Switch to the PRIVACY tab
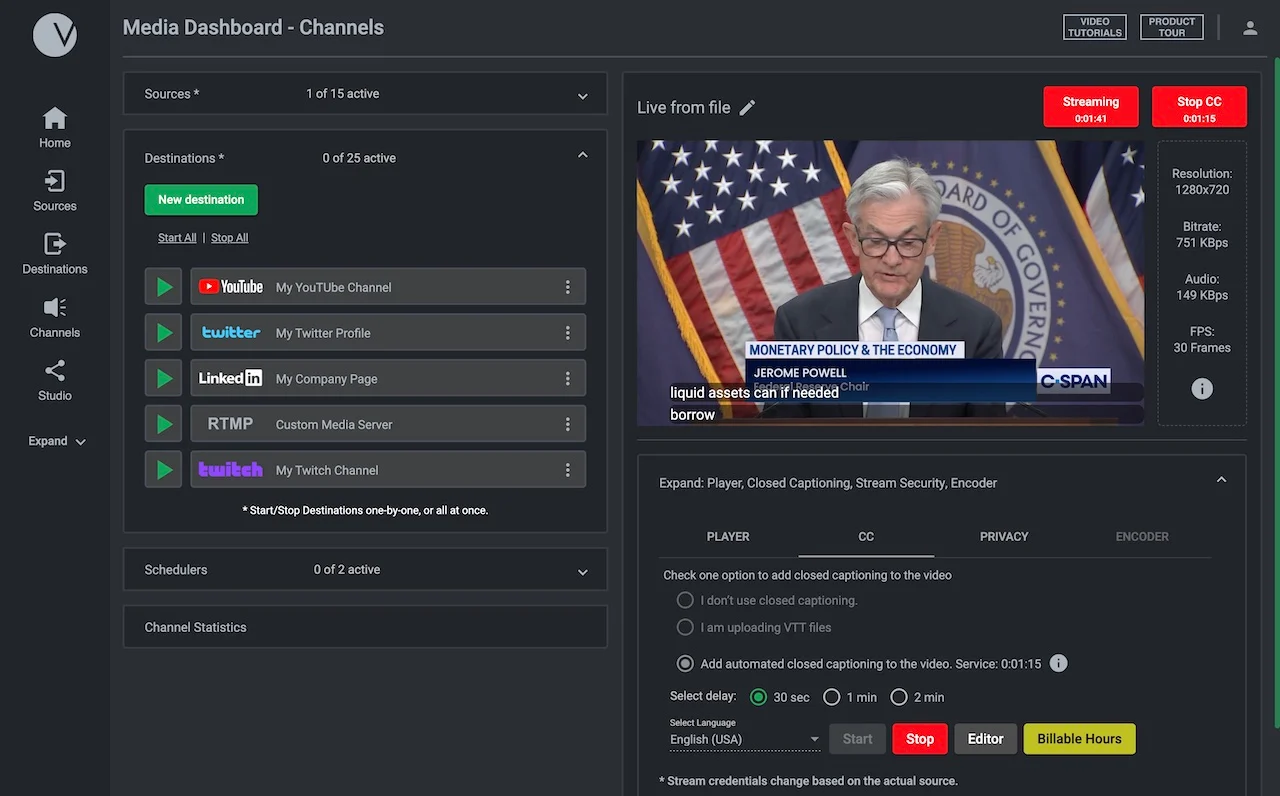1280x796 pixels. (x=1004, y=537)
